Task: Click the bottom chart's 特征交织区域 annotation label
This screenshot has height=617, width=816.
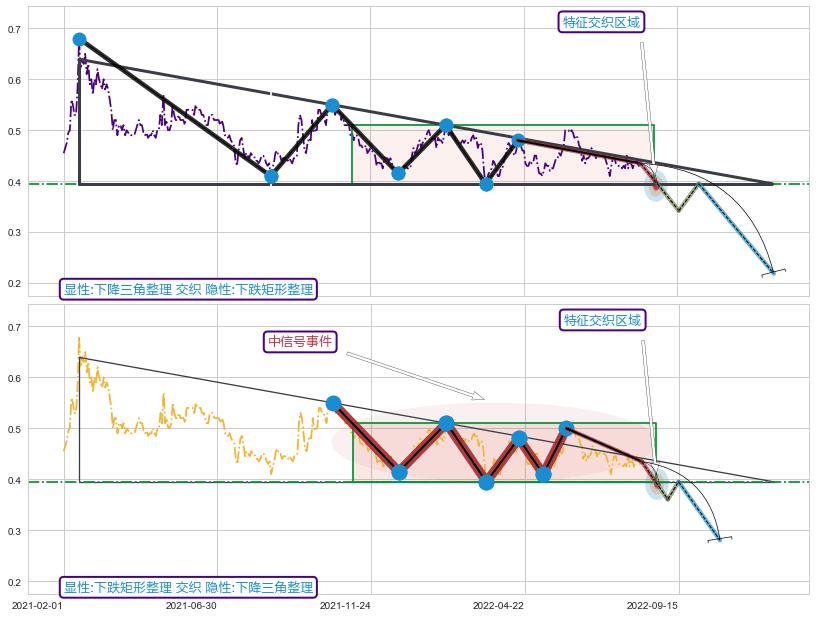Action: pos(601,320)
